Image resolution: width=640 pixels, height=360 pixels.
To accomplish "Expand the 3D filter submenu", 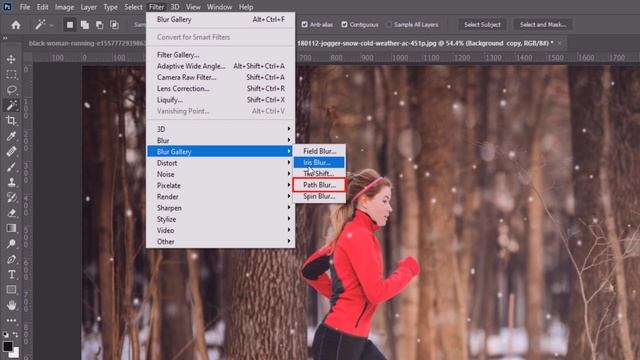I will coord(220,129).
